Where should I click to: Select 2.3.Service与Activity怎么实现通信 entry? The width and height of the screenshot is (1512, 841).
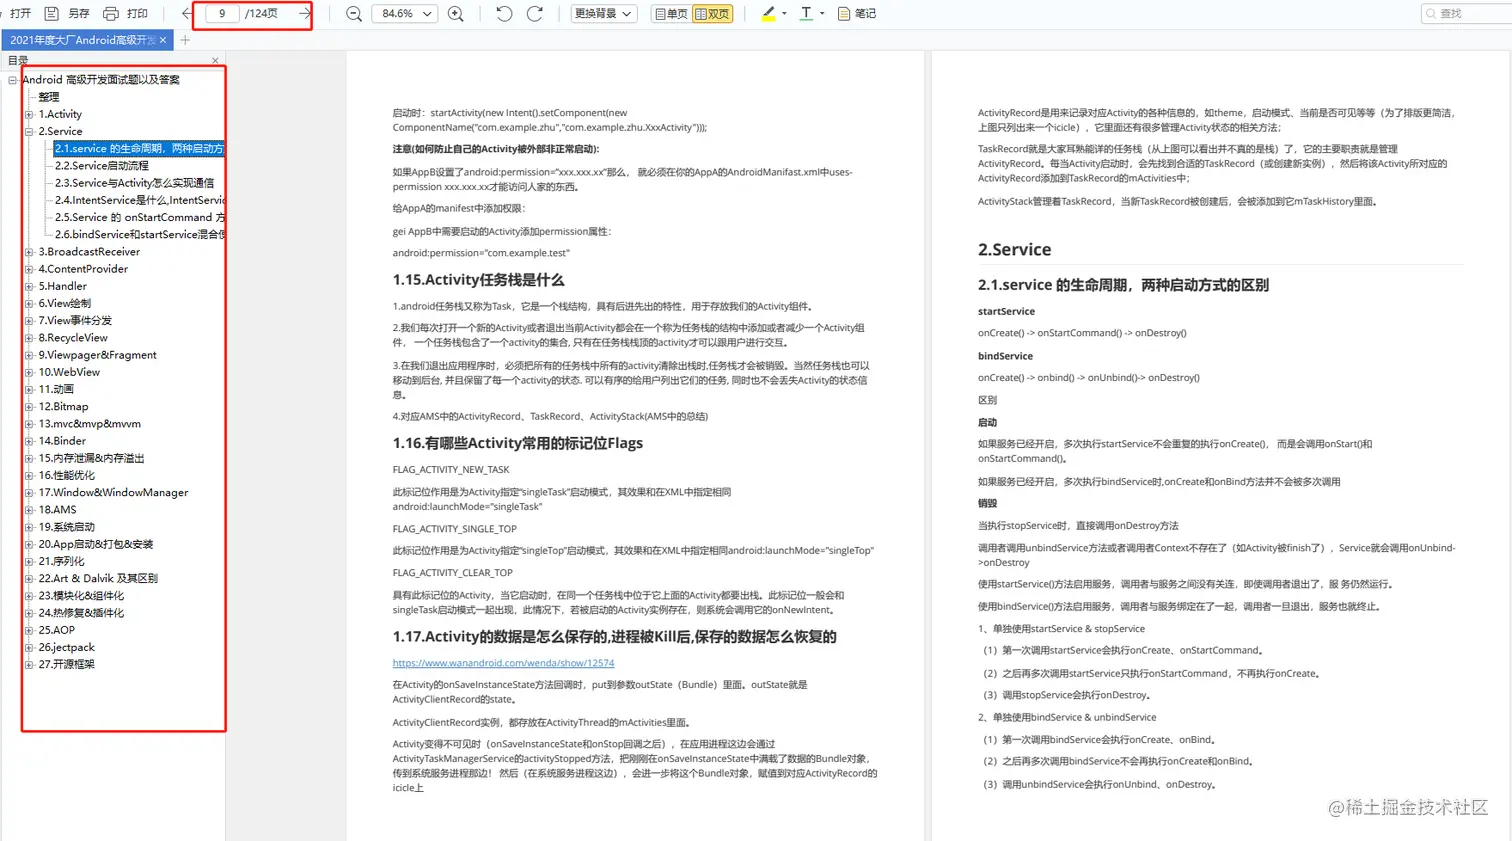(134, 183)
